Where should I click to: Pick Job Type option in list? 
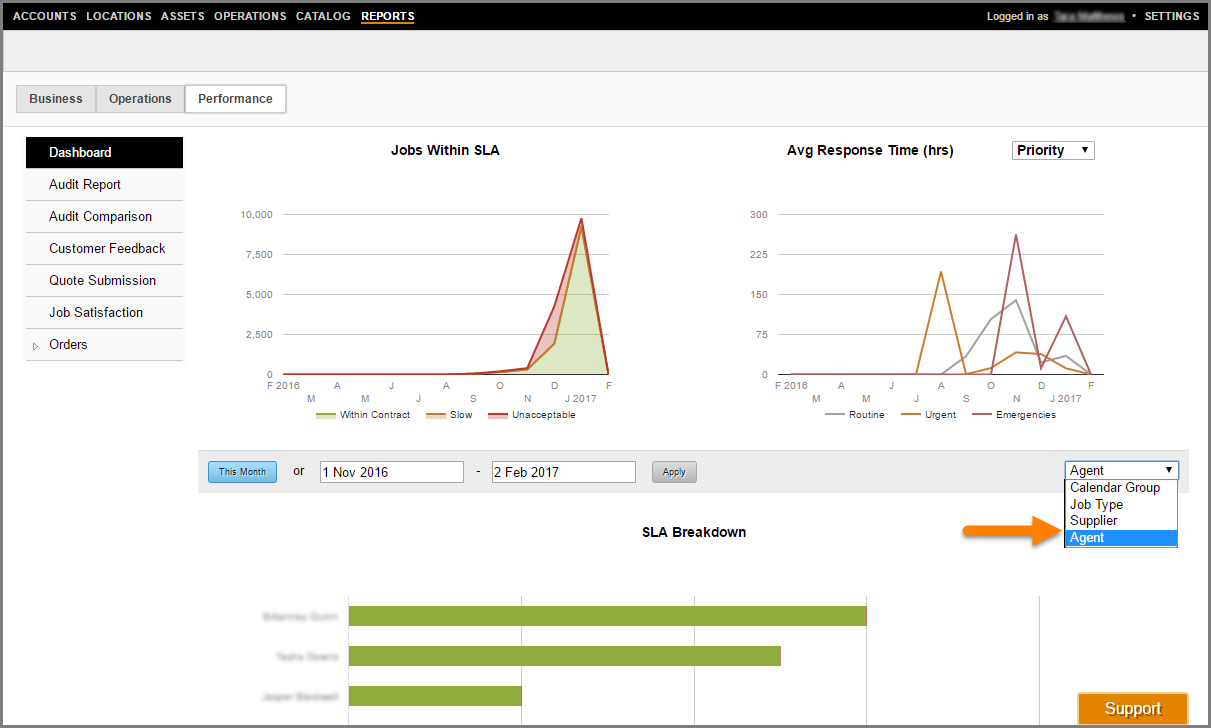coord(1121,505)
